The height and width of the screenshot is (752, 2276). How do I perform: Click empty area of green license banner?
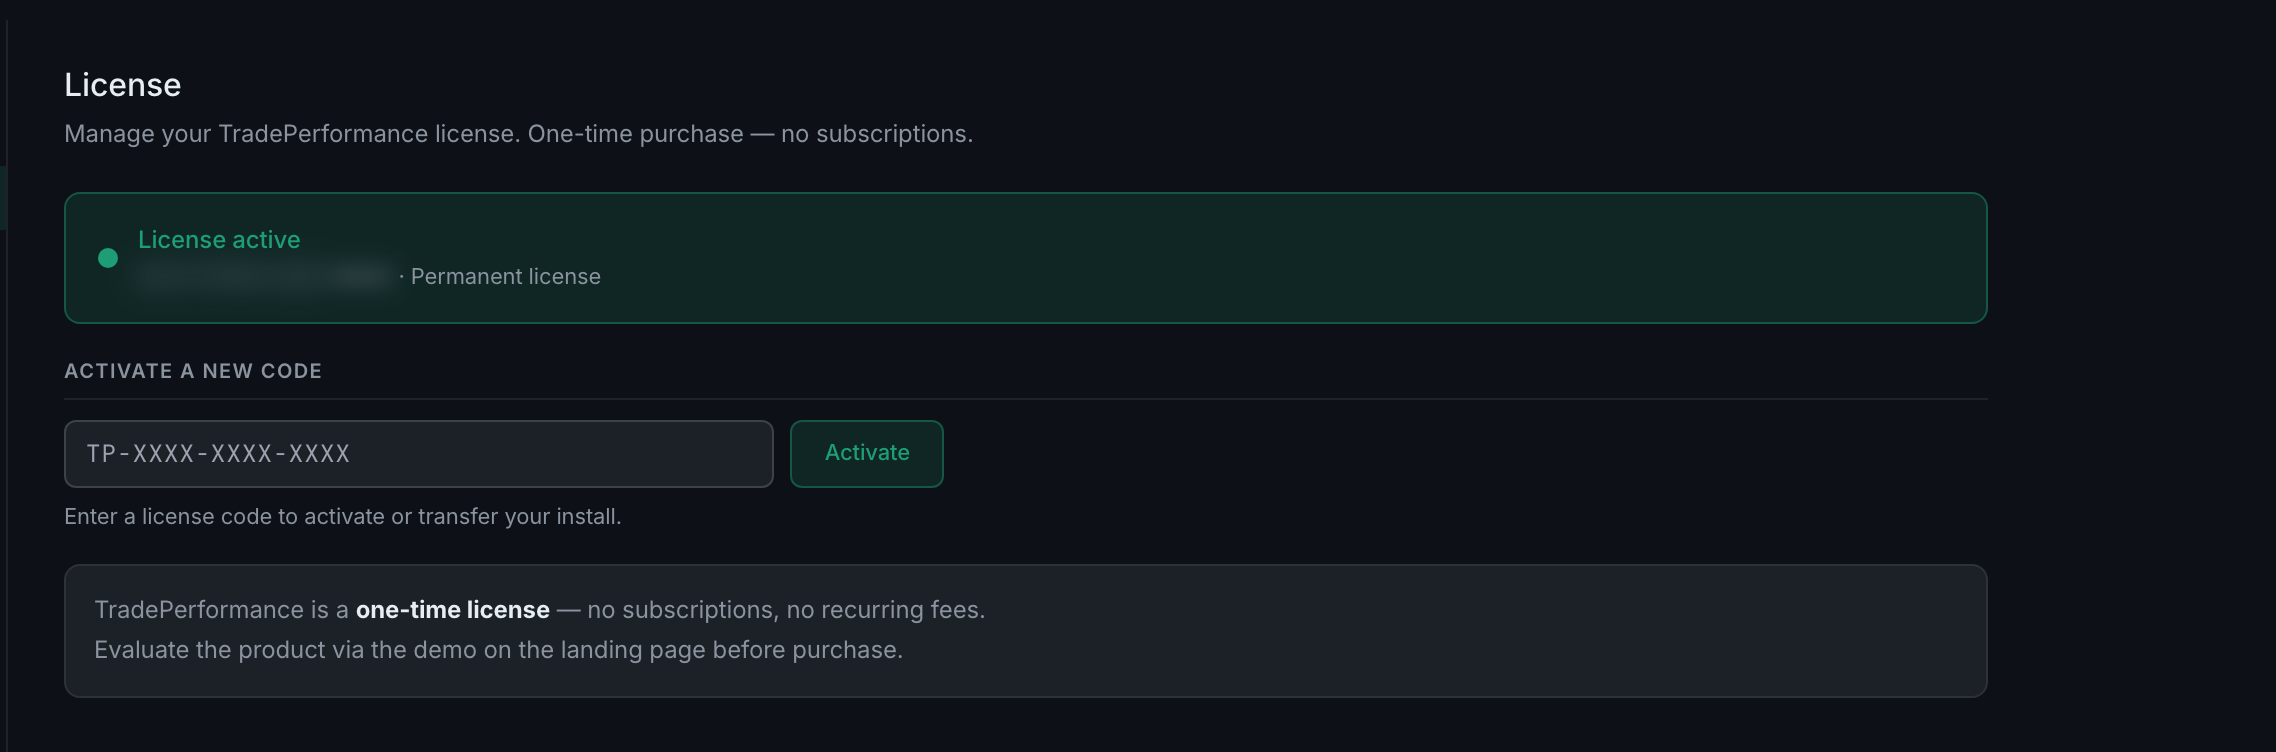coord(1300,258)
